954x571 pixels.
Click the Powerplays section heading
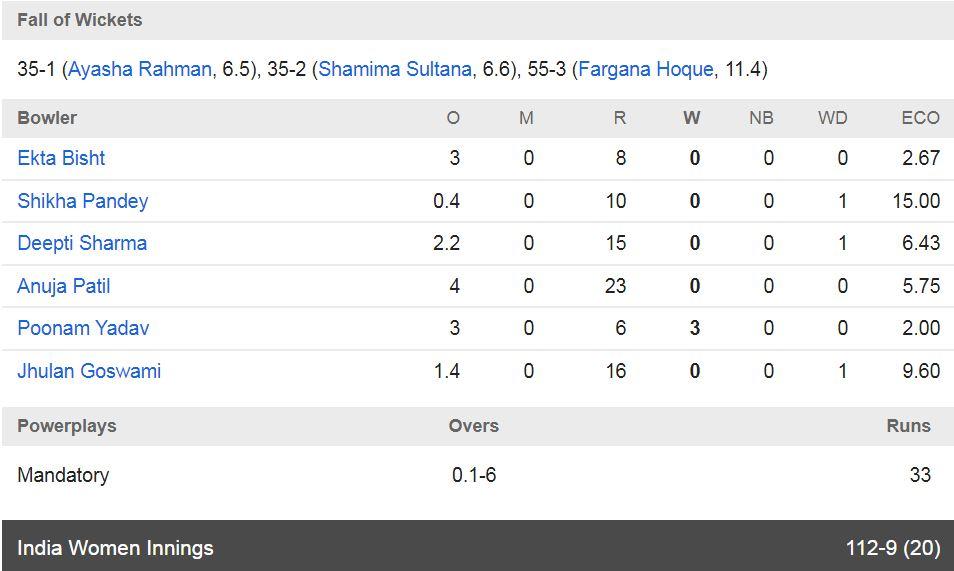coord(67,426)
